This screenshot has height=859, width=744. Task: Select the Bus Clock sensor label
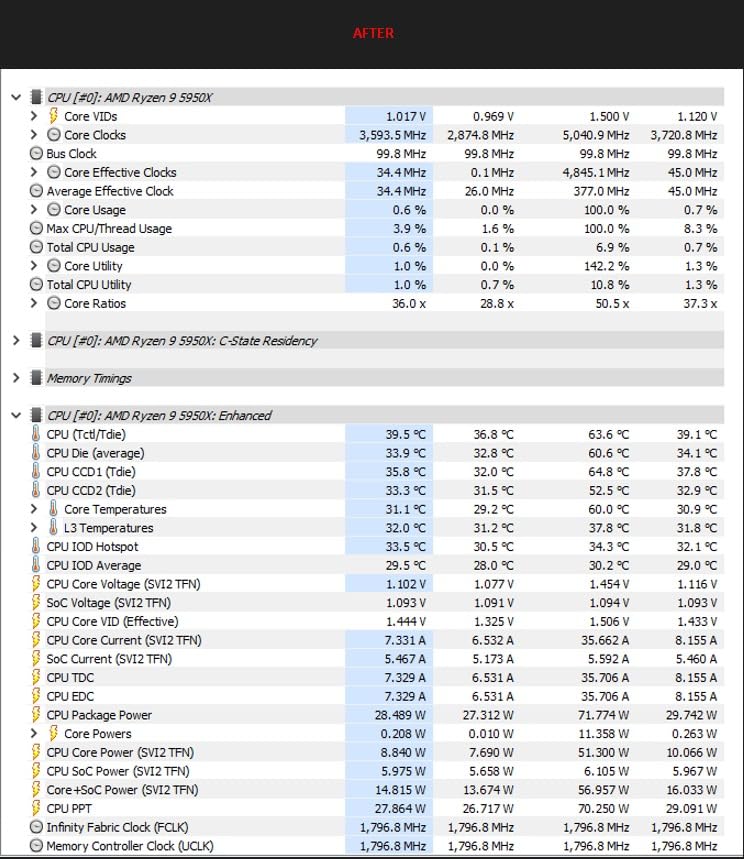coord(71,153)
